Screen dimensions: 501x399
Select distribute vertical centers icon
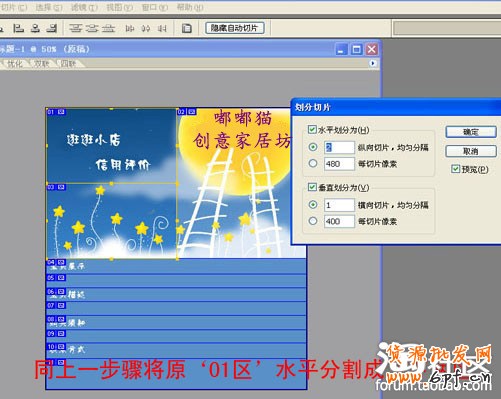pyautogui.click(x=92, y=28)
